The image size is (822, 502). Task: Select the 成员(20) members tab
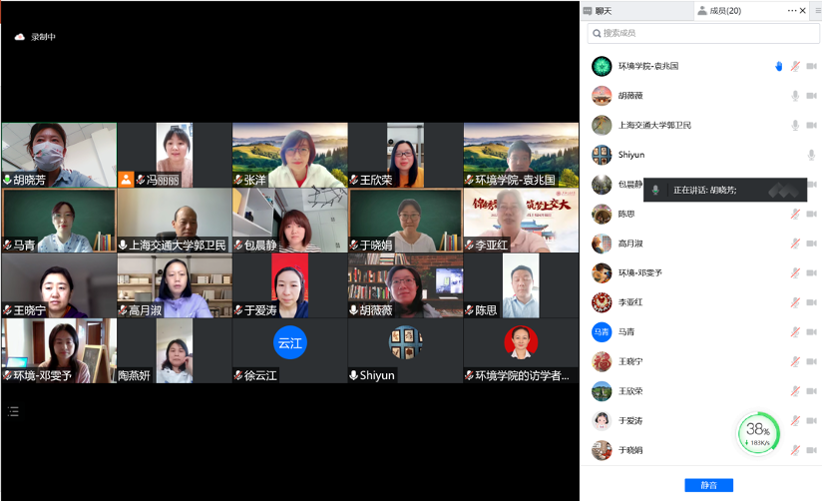(x=719, y=11)
